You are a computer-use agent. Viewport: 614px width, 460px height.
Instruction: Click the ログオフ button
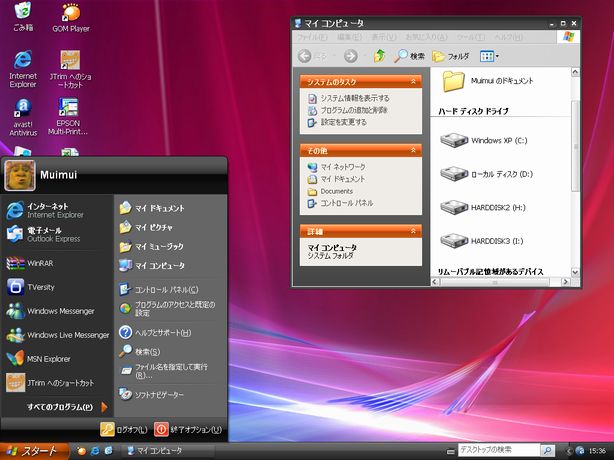(125, 429)
